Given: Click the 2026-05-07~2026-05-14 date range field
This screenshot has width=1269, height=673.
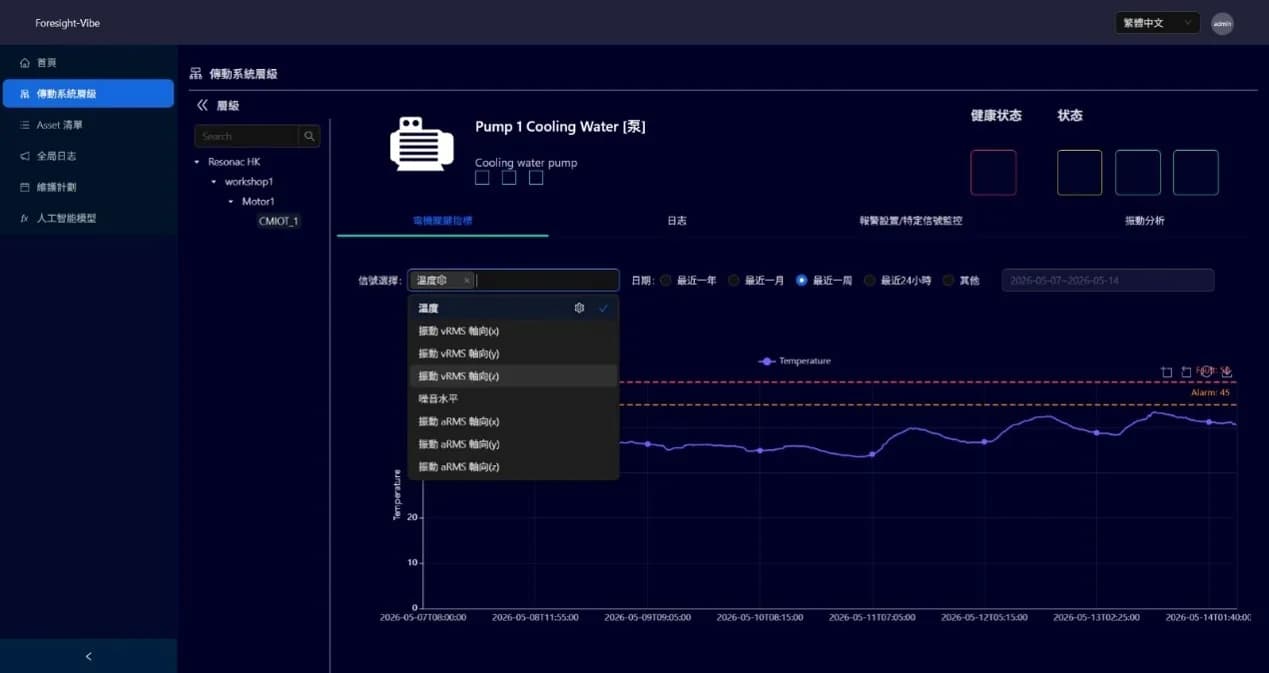Looking at the screenshot, I should click(x=1108, y=281).
